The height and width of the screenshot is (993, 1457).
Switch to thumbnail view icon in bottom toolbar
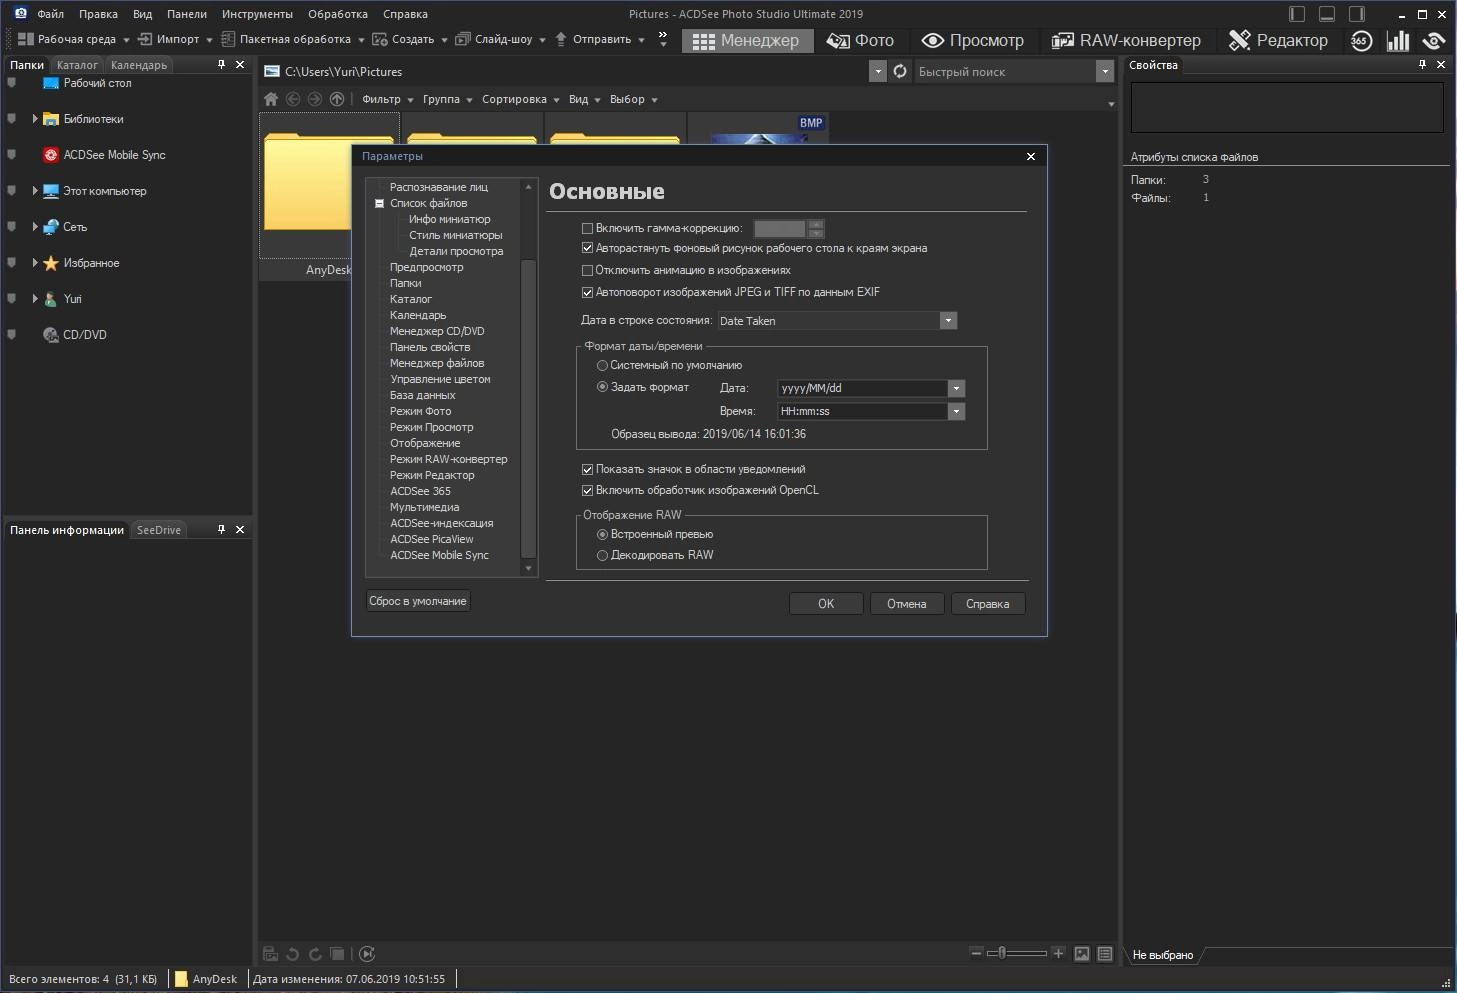[x=1082, y=954]
